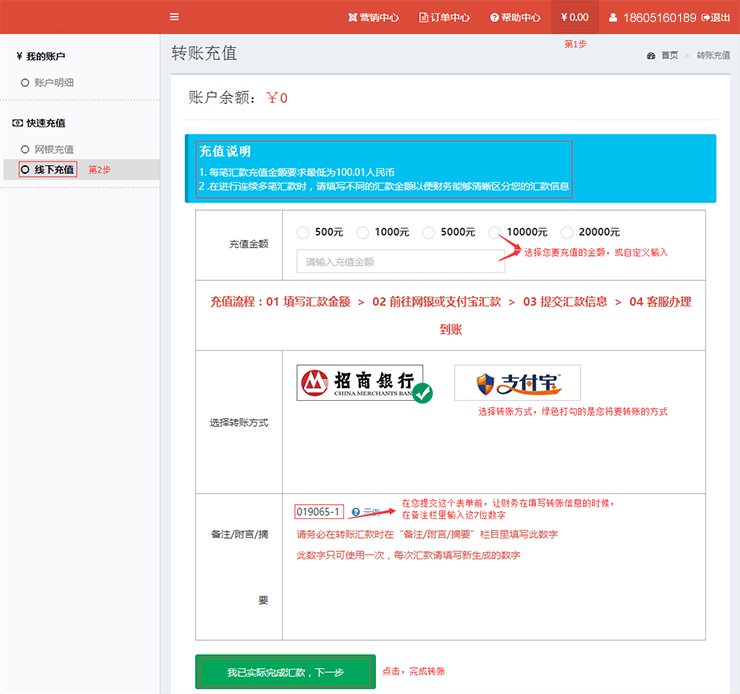Select 支付宝 Alipay as transfer method
The image size is (740, 694).
click(x=517, y=383)
